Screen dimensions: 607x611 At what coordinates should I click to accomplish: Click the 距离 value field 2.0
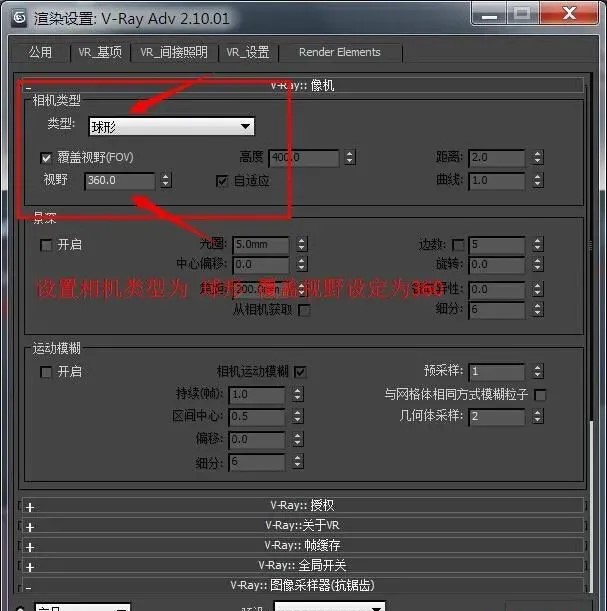pos(497,158)
